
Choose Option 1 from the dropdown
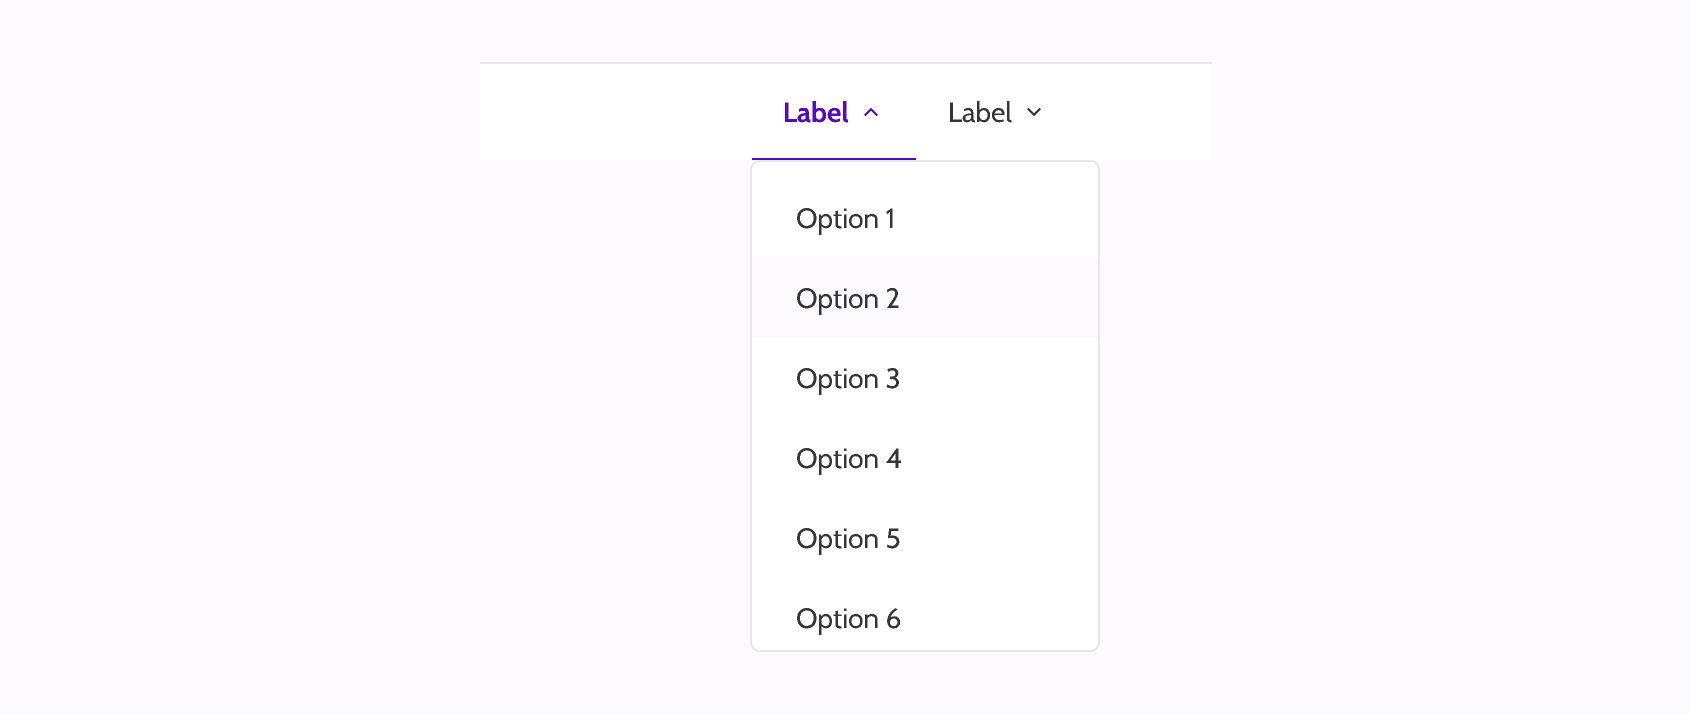[x=845, y=219]
